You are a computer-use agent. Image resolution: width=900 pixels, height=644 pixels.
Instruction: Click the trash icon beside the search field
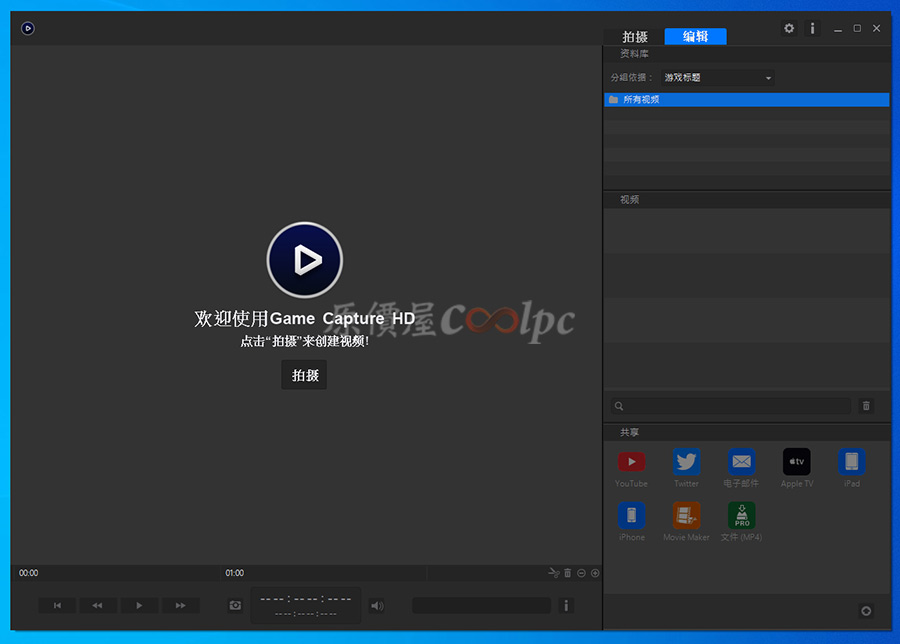click(x=866, y=406)
